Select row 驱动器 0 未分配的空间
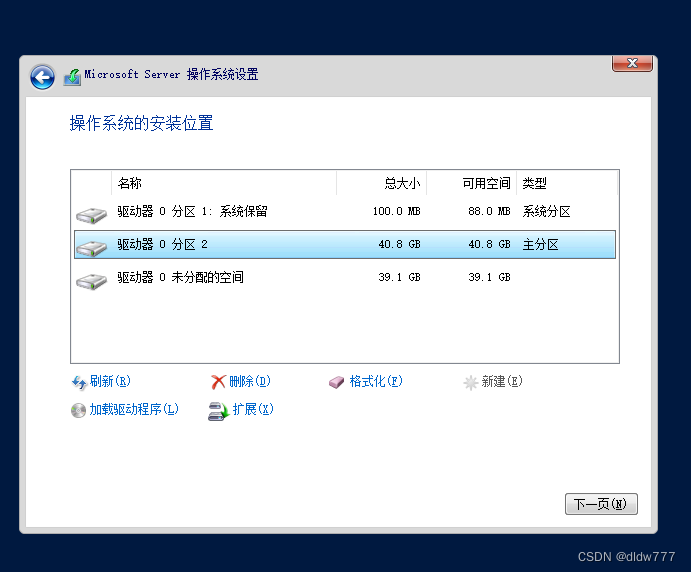Viewport: 691px width, 572px height. tap(345, 278)
